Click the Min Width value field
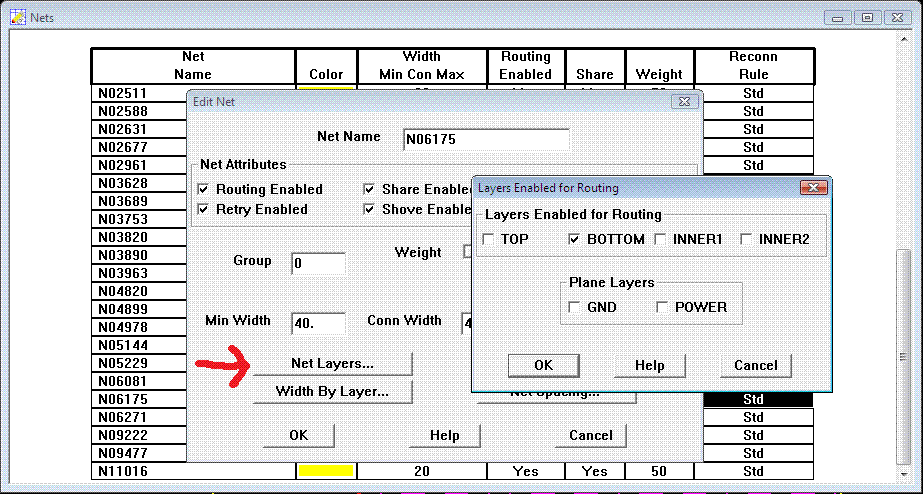Screen dimensions: 923x494 point(318,323)
